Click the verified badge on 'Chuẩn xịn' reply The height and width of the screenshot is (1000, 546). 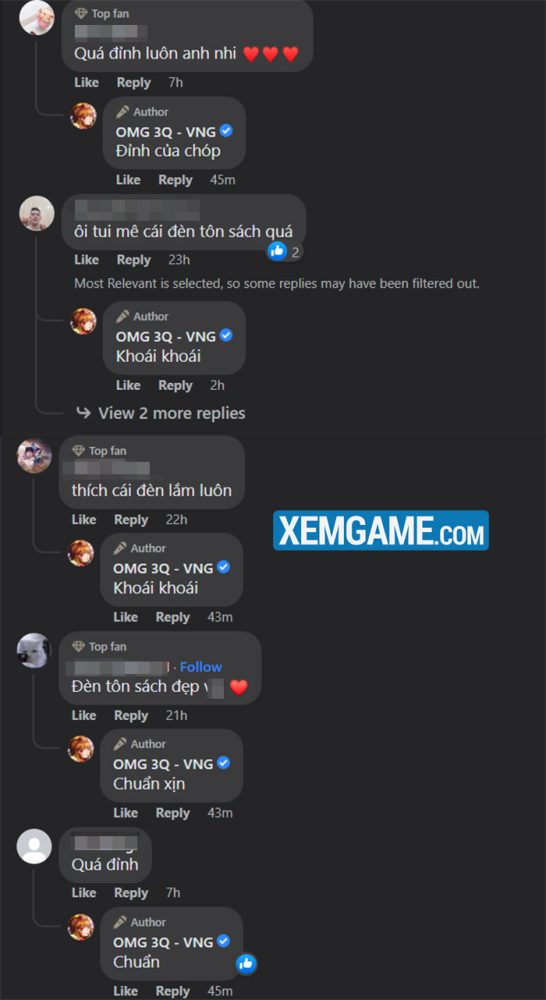pos(223,763)
